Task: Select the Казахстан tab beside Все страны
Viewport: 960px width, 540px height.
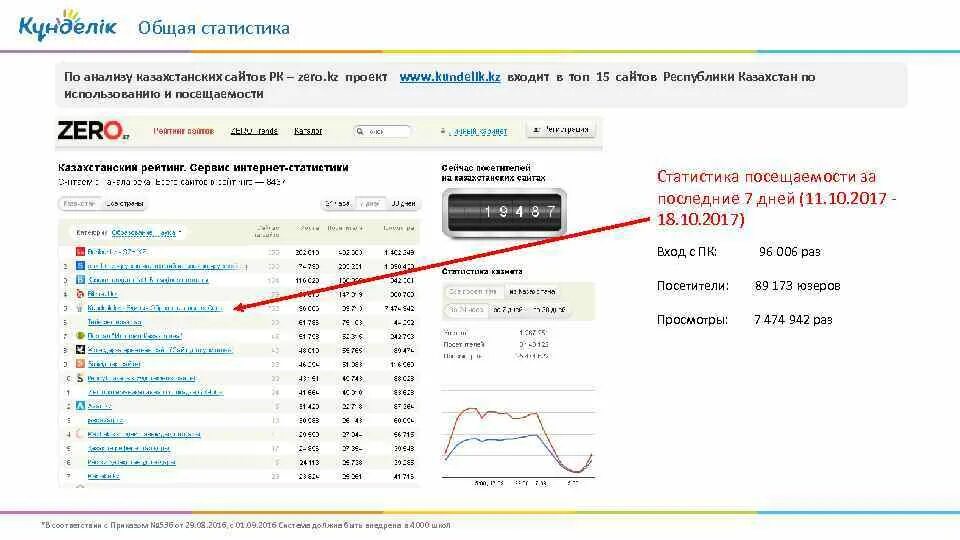Action: (x=79, y=204)
